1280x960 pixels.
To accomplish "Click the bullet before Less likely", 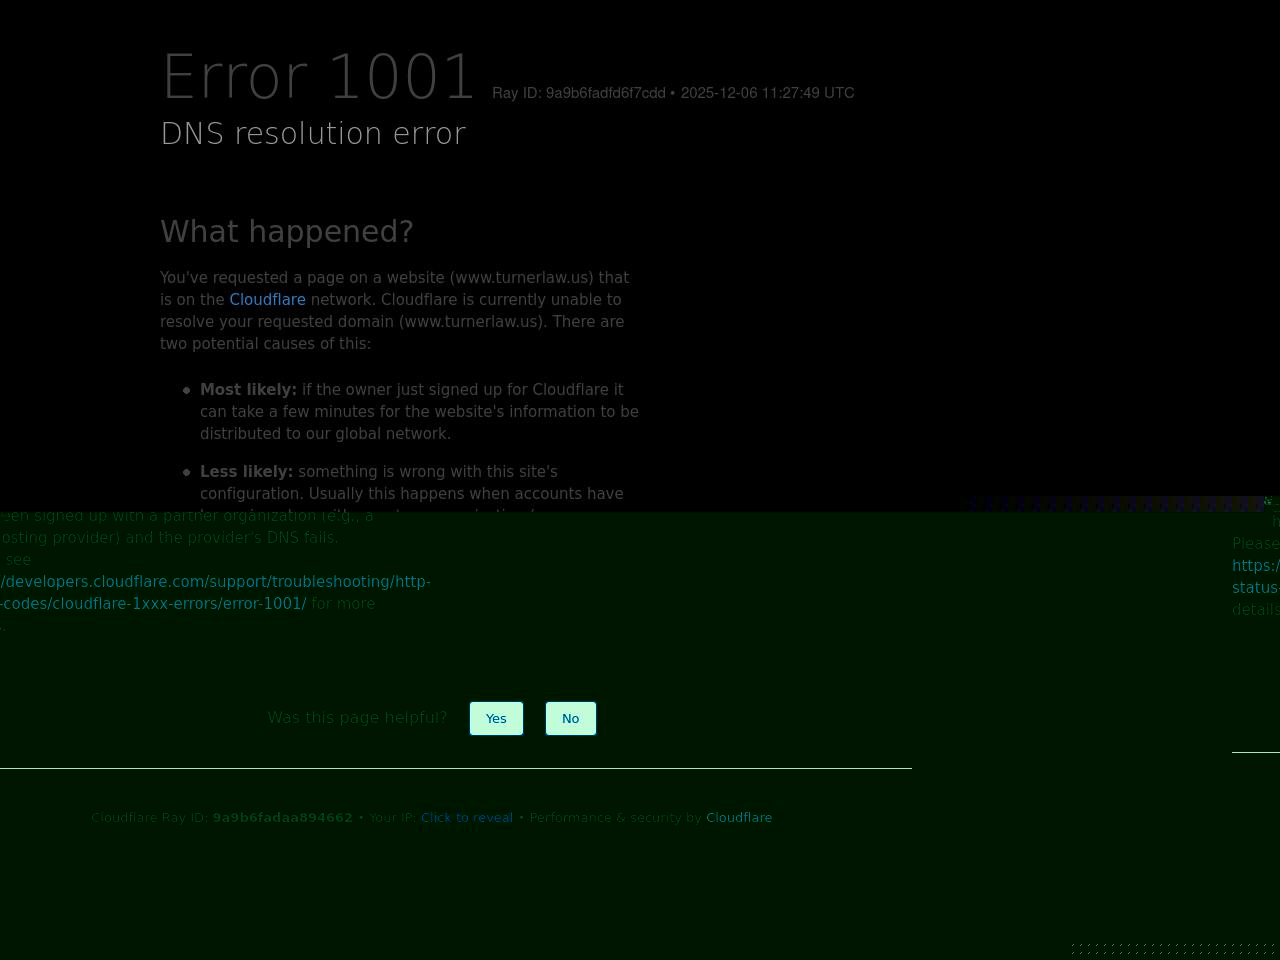I will tap(187, 472).
